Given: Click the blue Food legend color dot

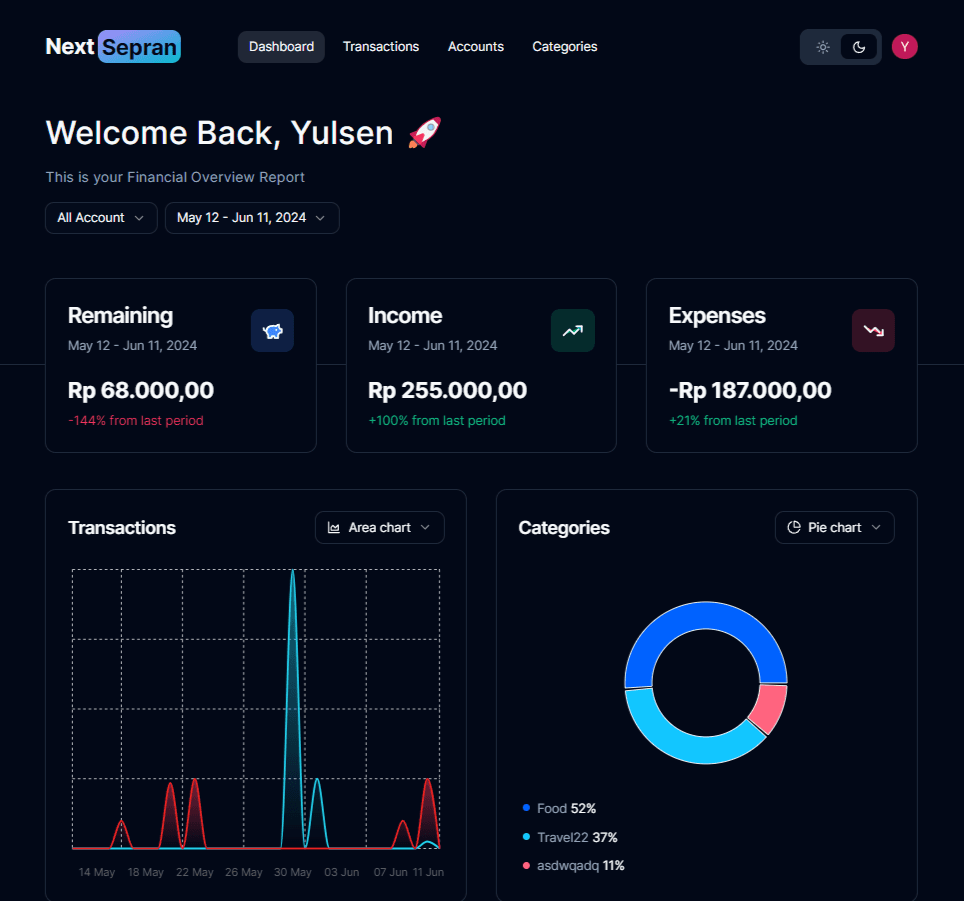Looking at the screenshot, I should [526, 808].
